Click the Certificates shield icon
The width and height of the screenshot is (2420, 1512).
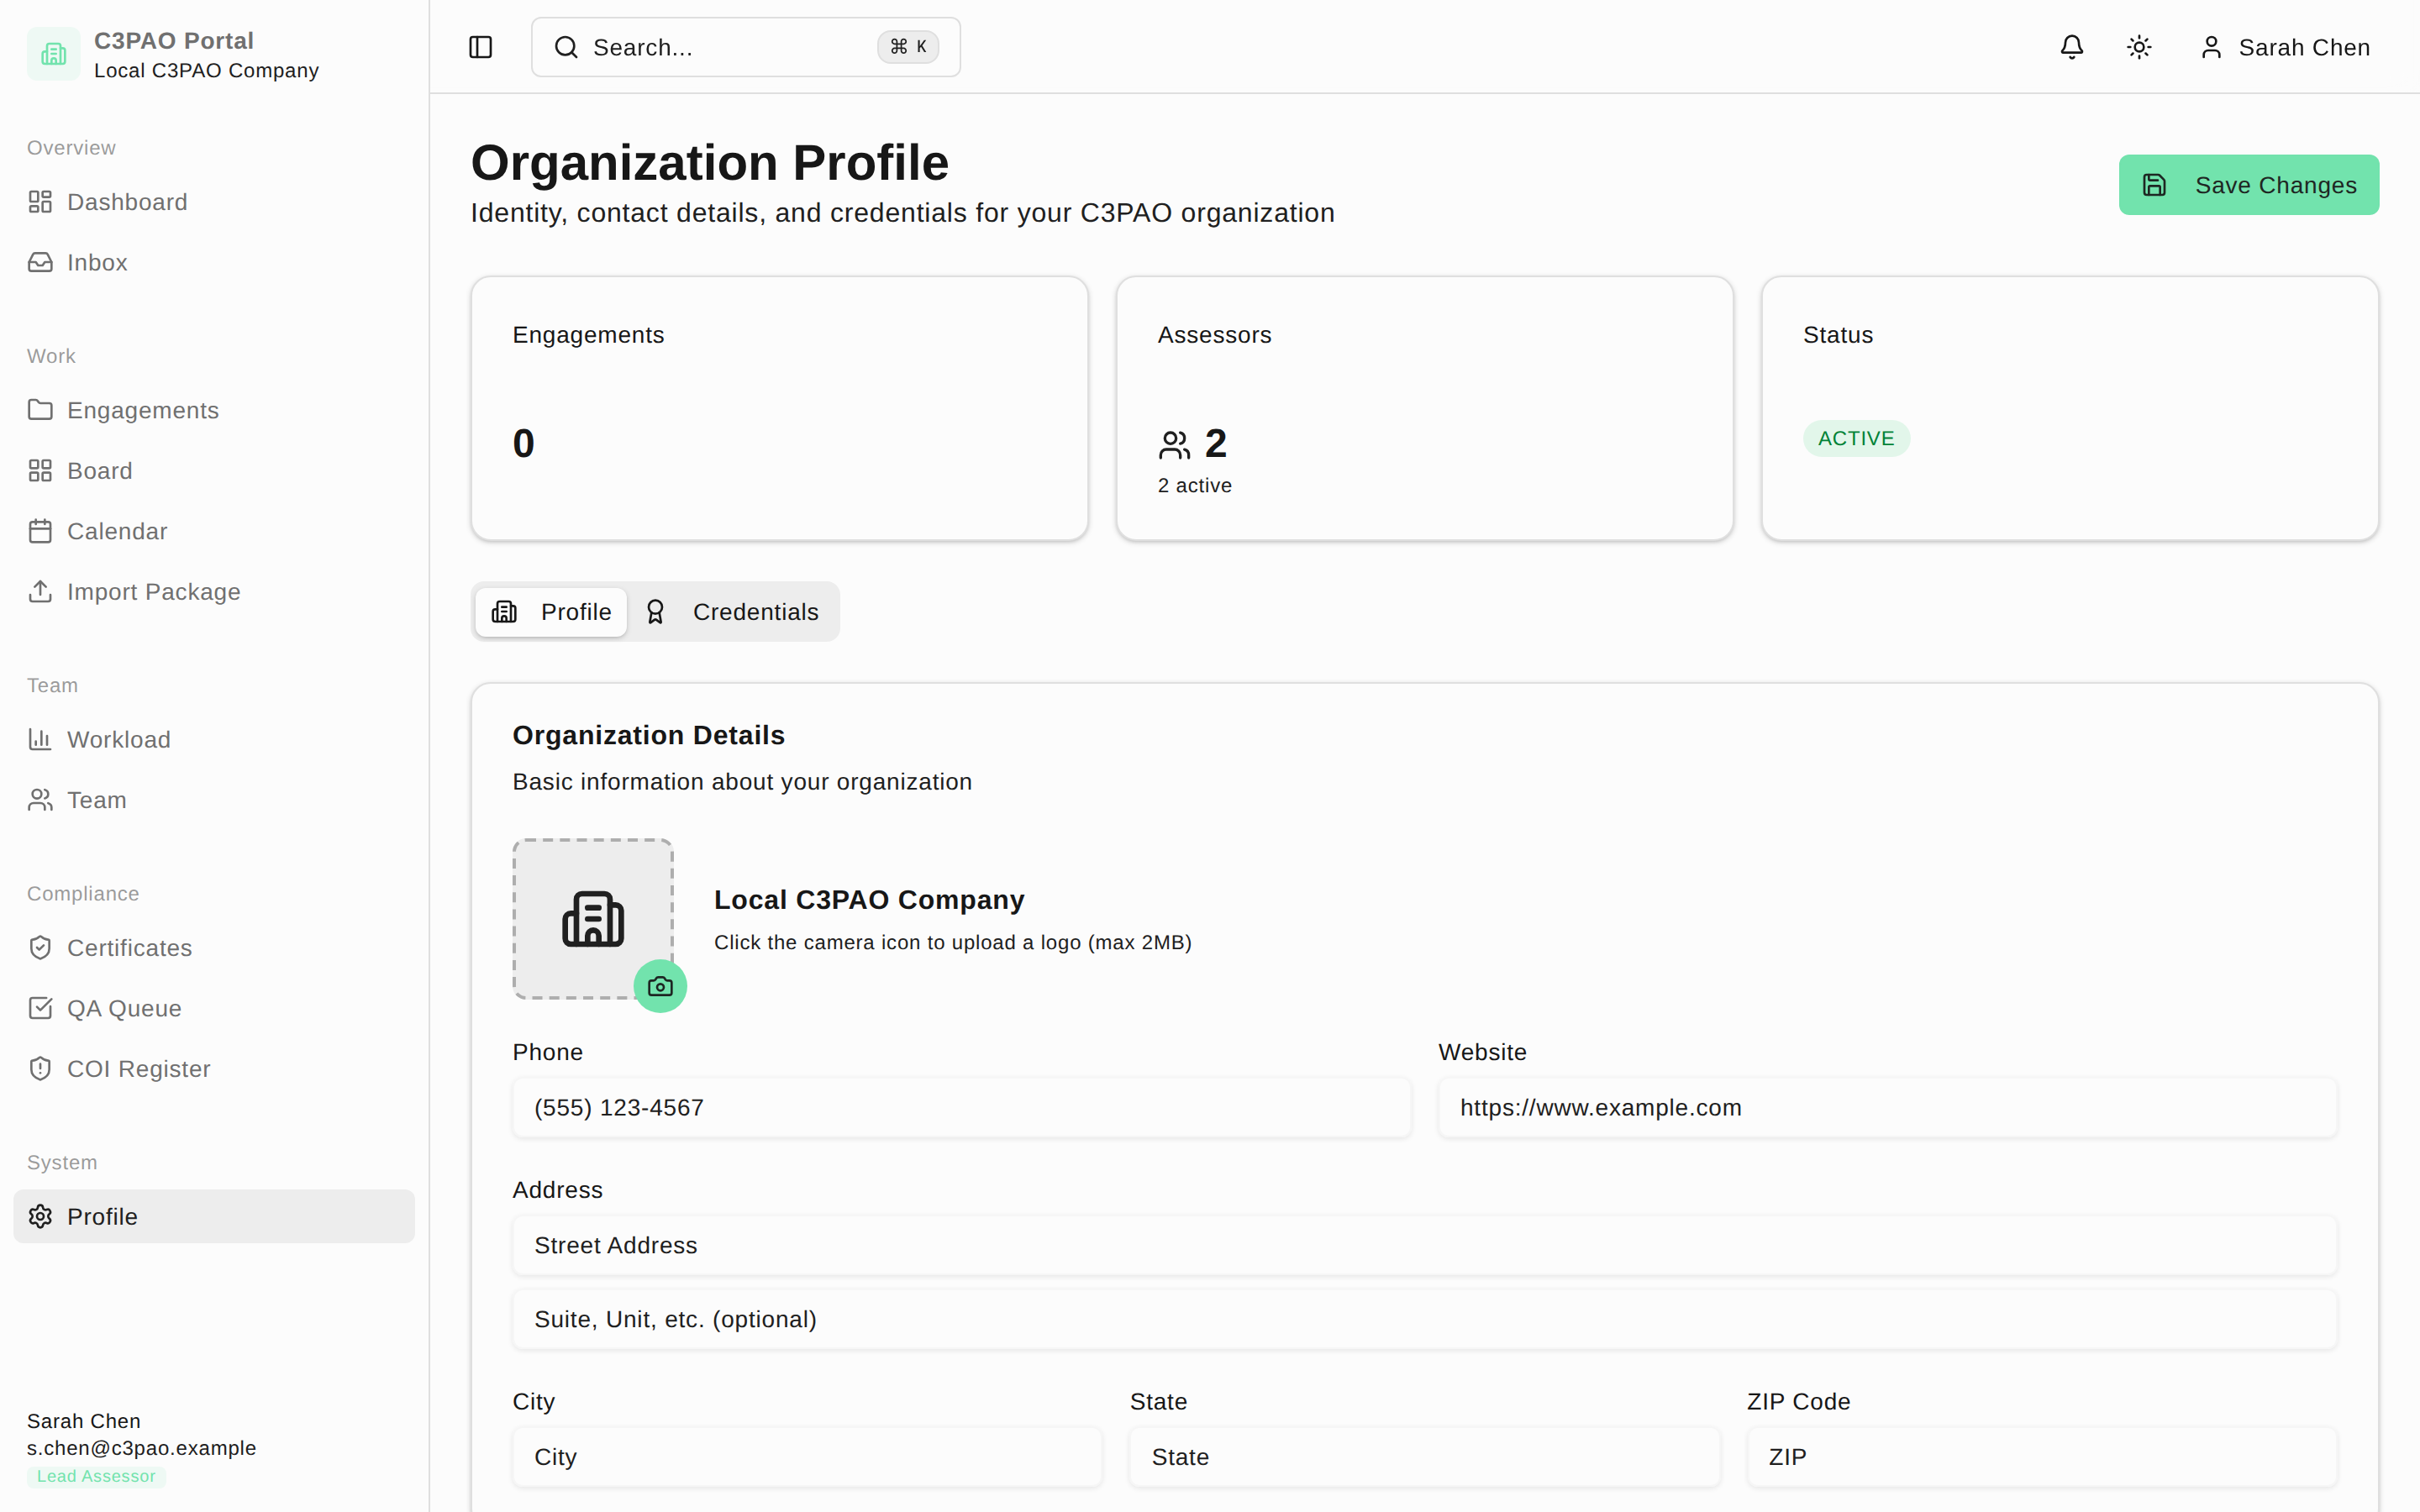(40, 948)
